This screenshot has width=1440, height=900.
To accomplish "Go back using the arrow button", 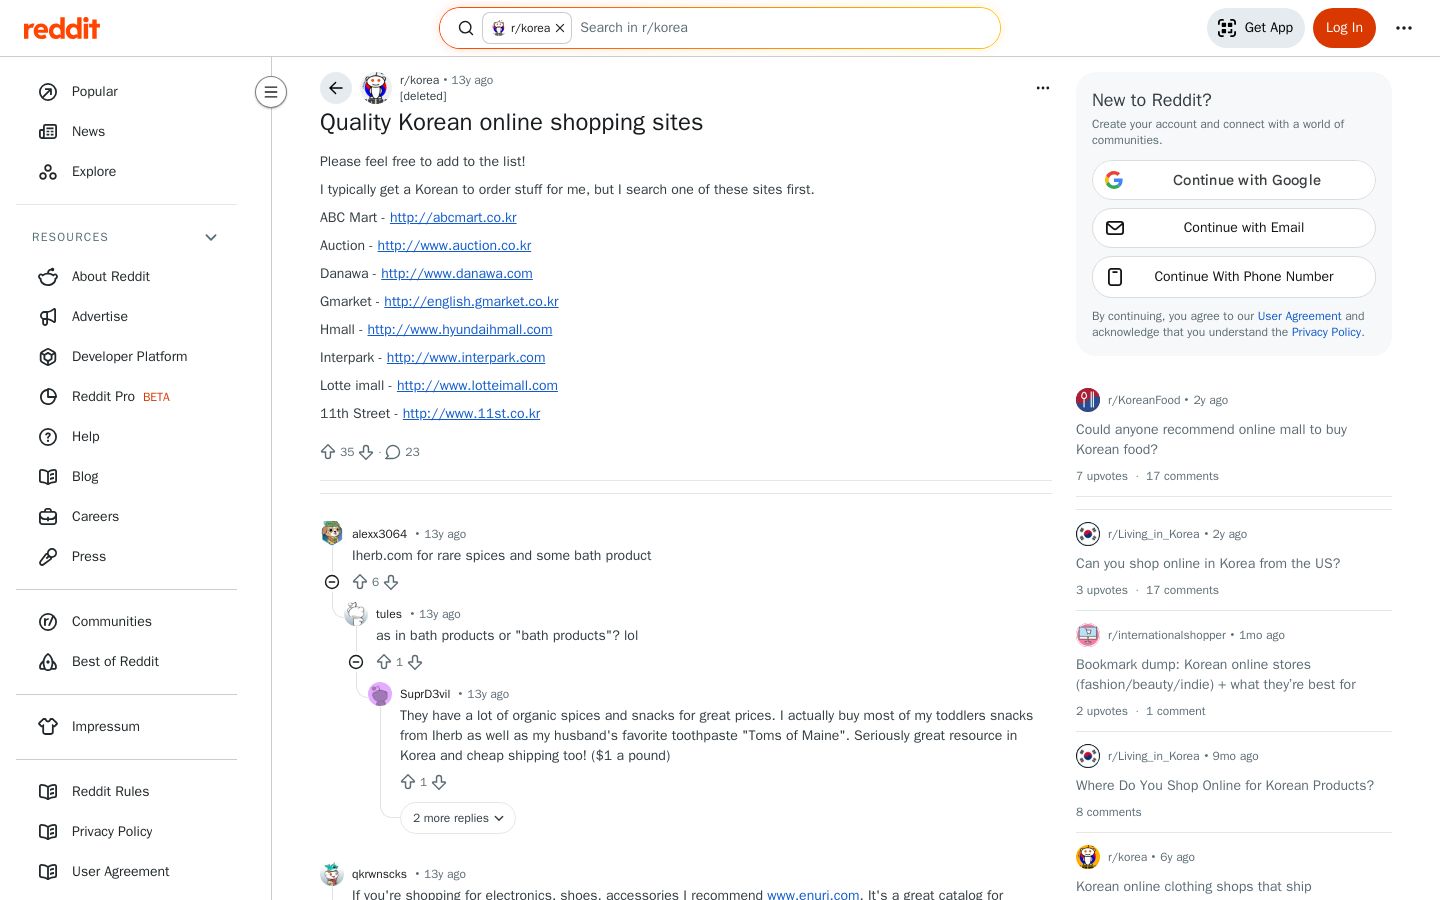I will click(x=336, y=88).
